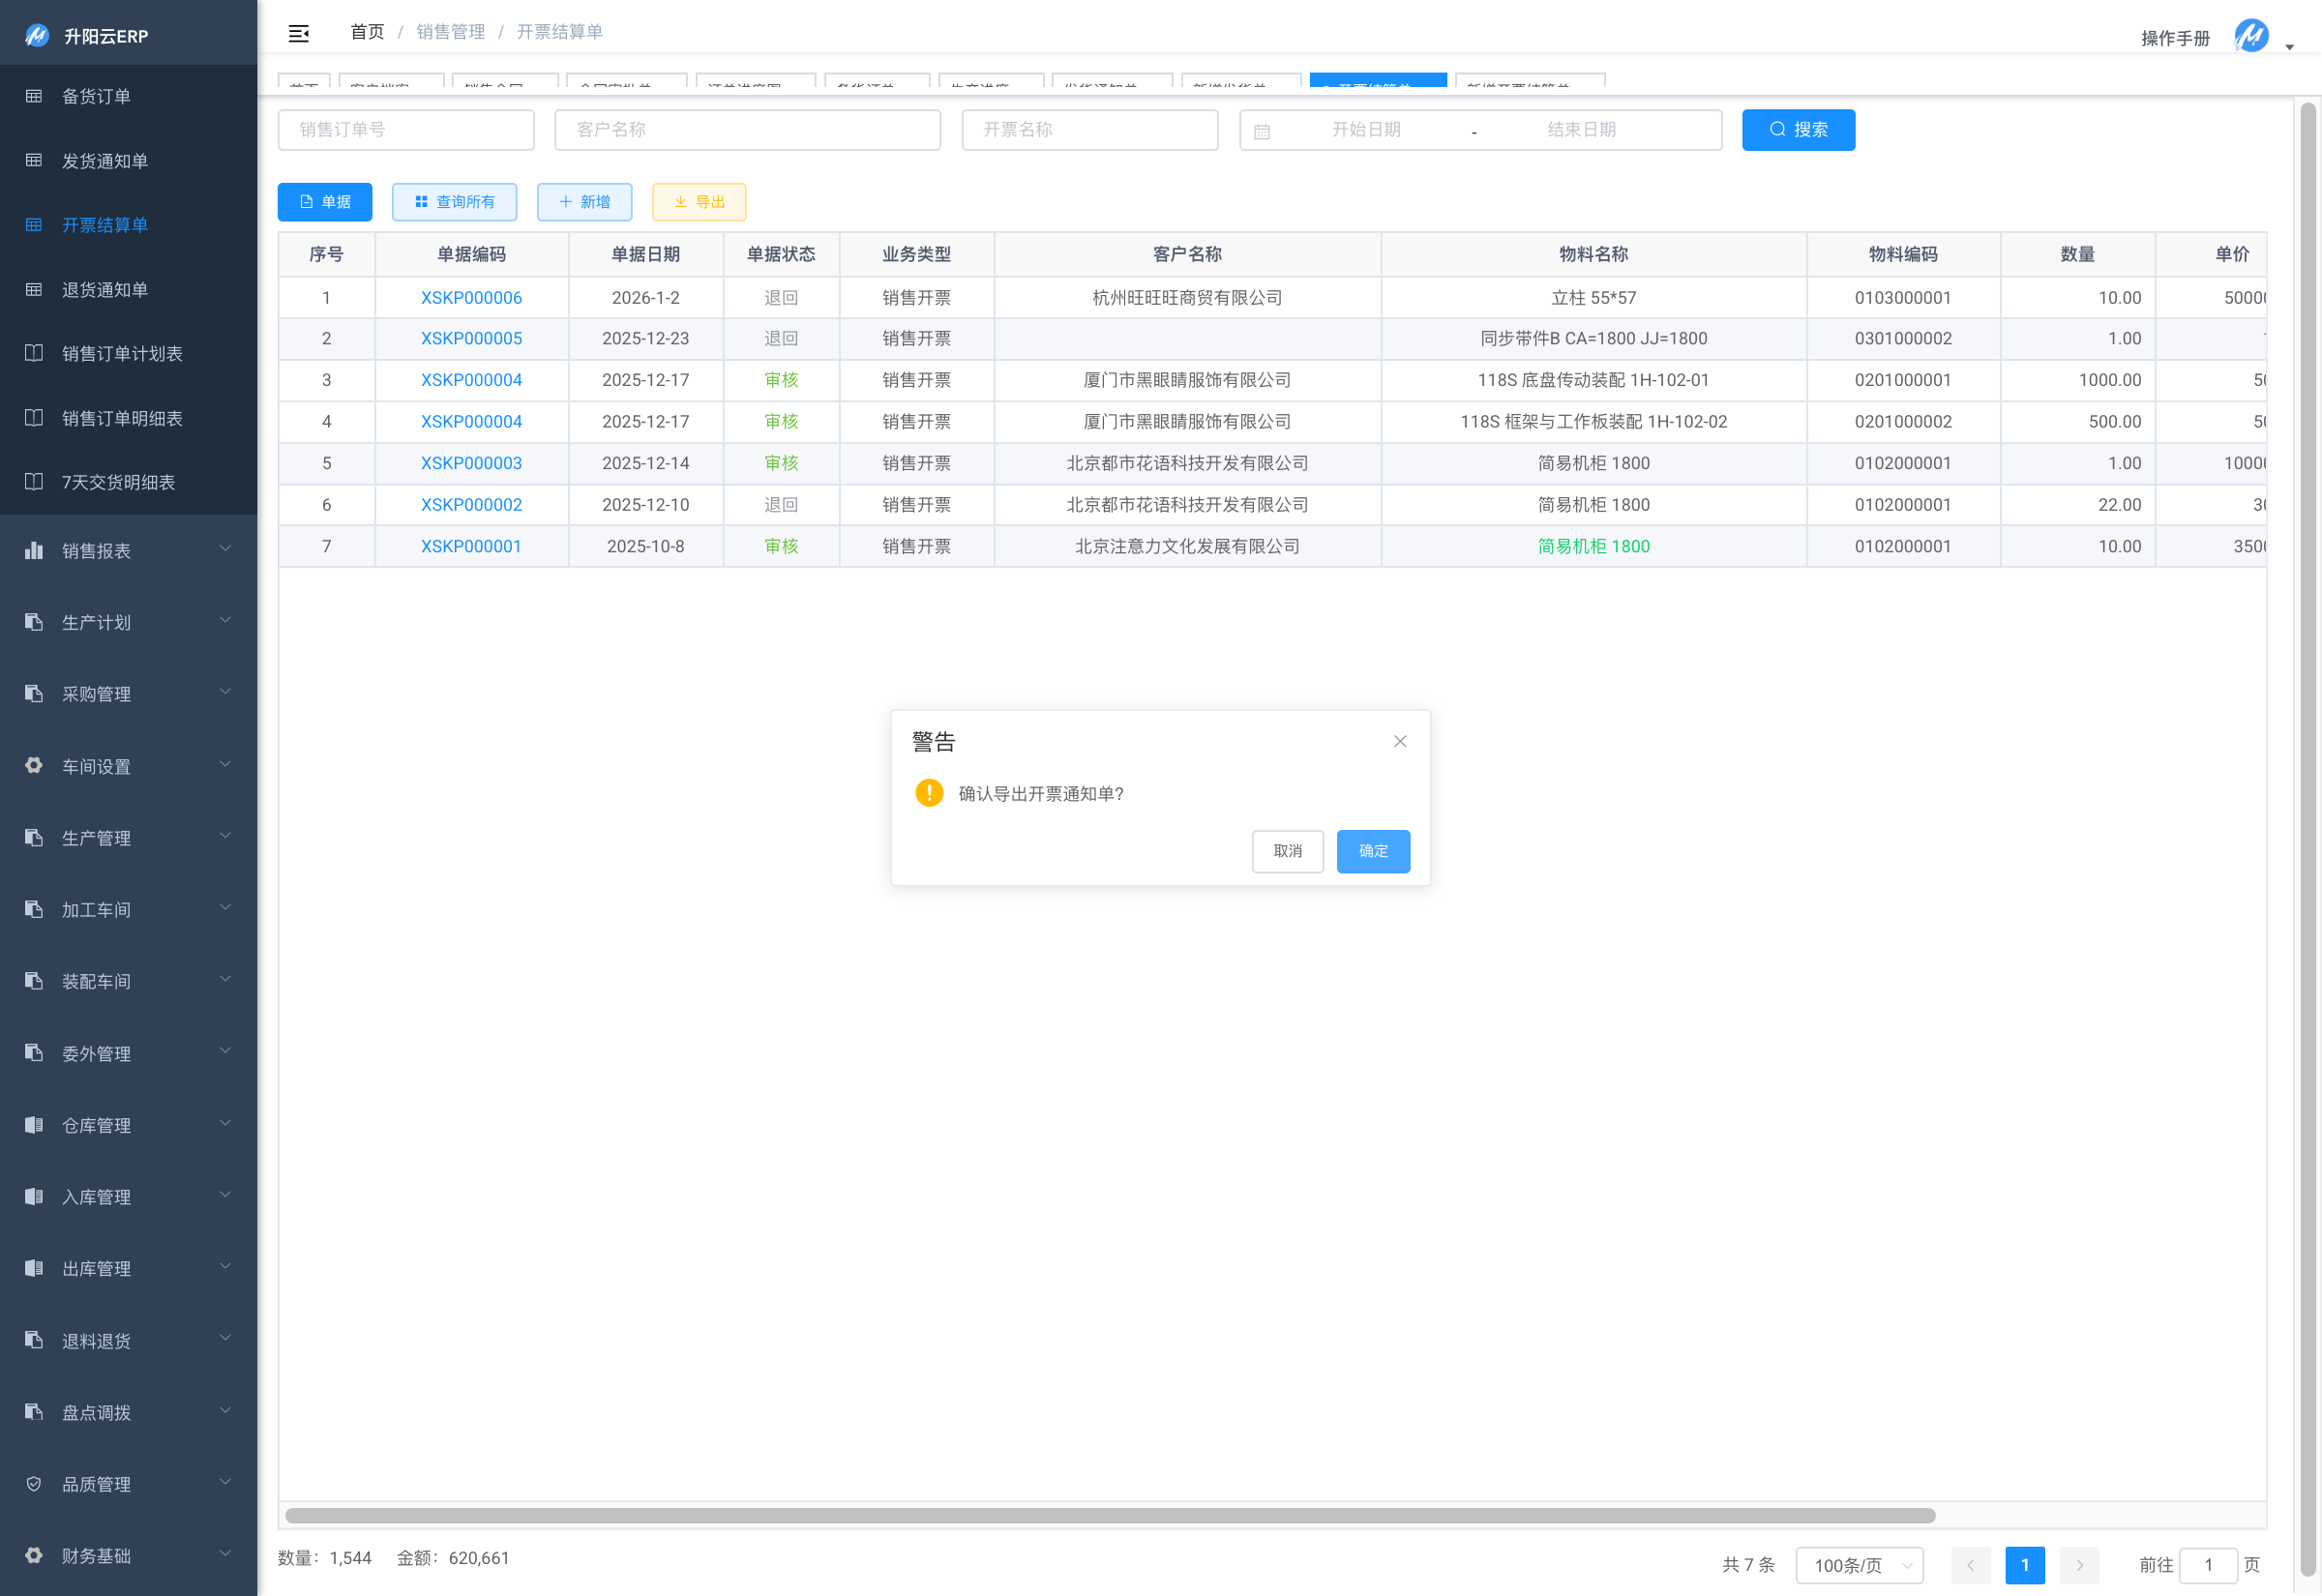Open document link XSKP000006
The image size is (2322, 1596).
[471, 298]
